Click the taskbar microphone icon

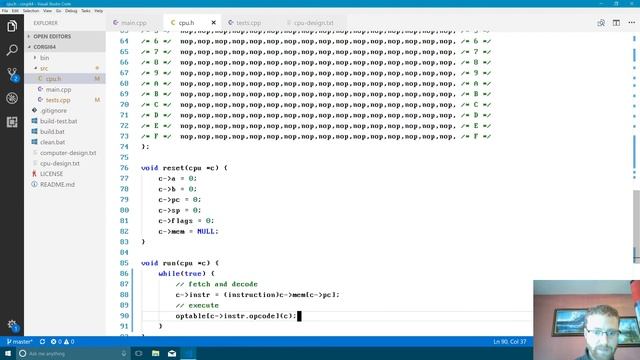pyautogui.click(x=124, y=353)
